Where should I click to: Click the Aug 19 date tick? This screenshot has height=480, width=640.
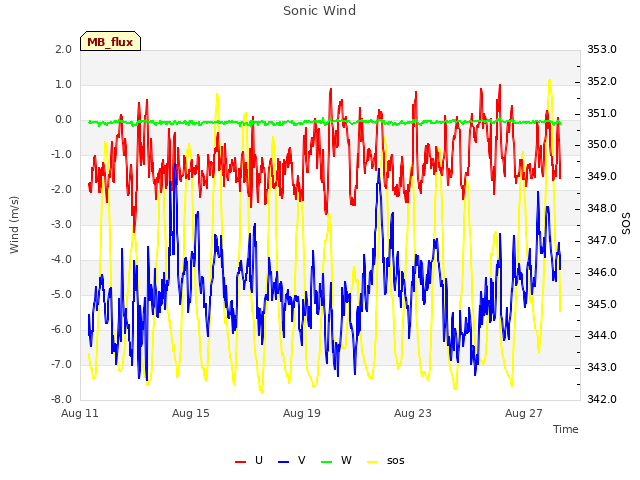pyautogui.click(x=302, y=413)
